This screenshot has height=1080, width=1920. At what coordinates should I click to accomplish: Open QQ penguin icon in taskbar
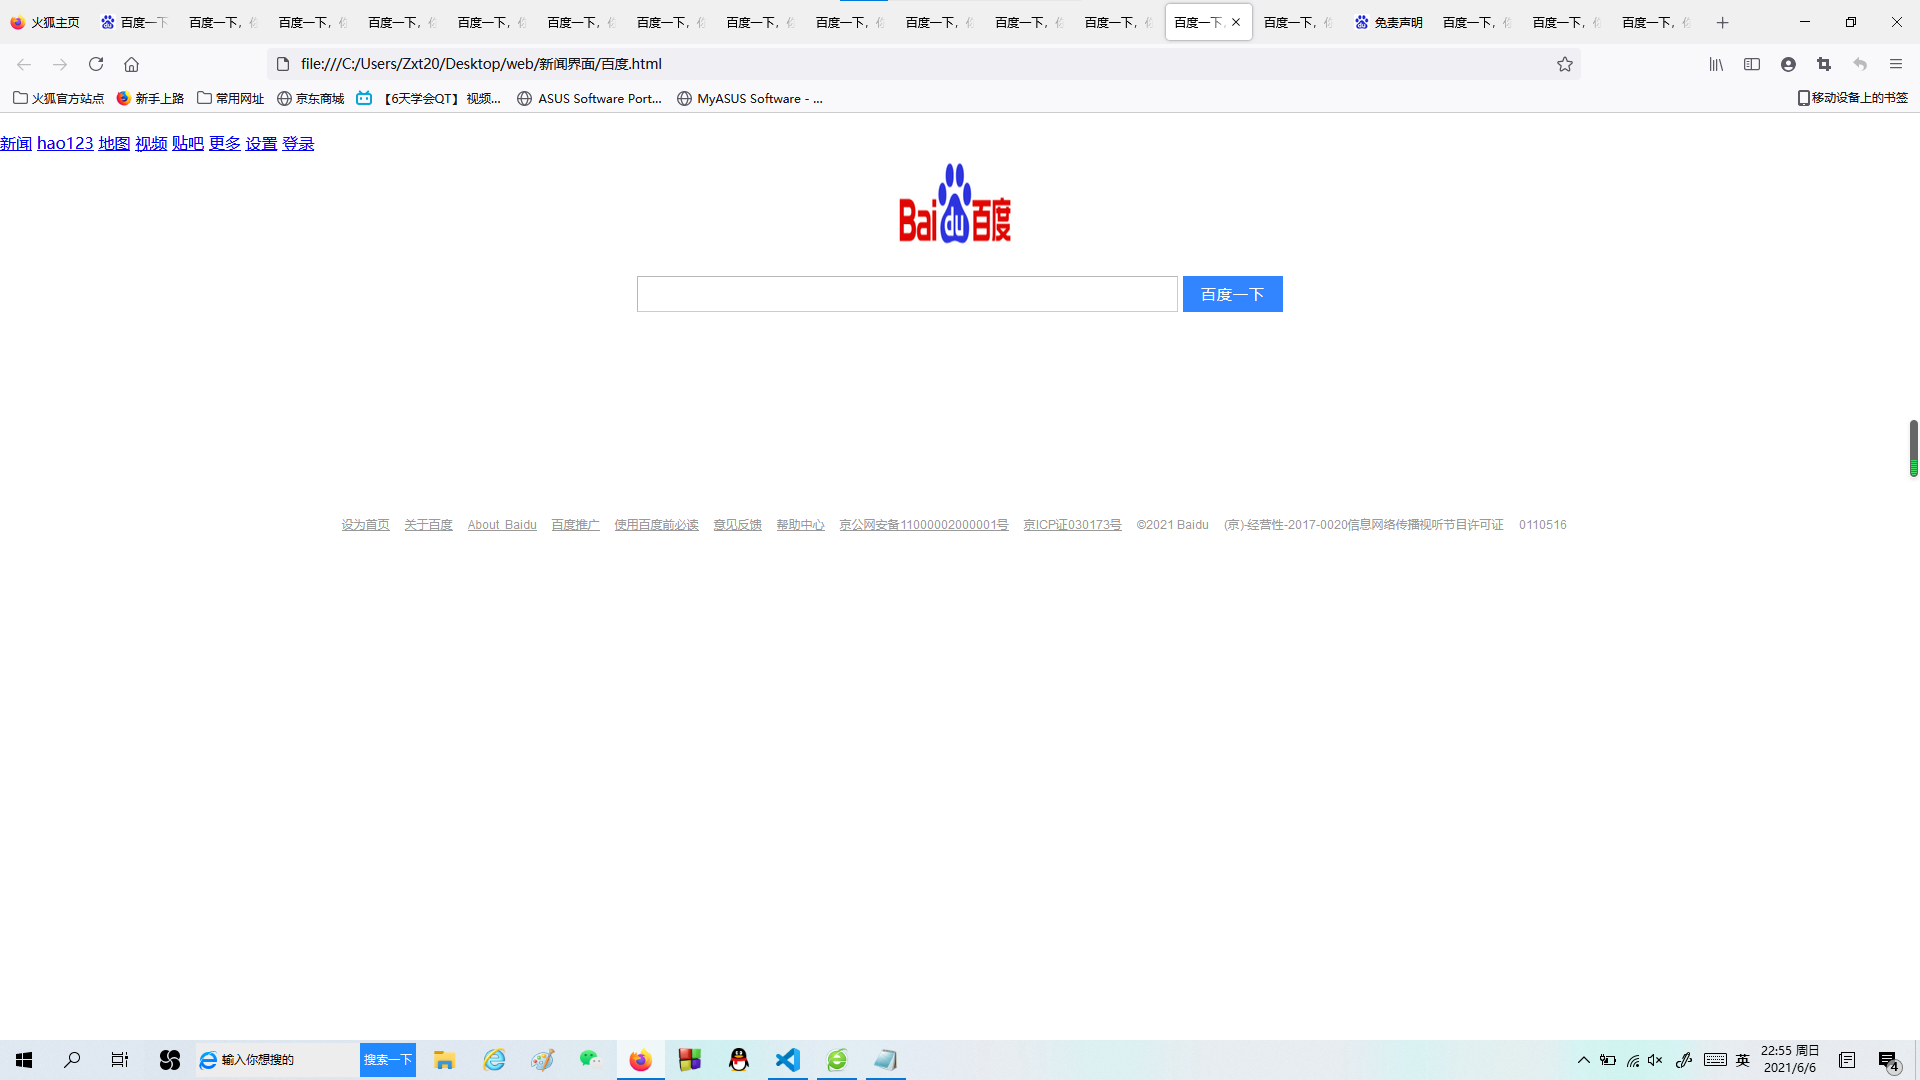tap(739, 1060)
